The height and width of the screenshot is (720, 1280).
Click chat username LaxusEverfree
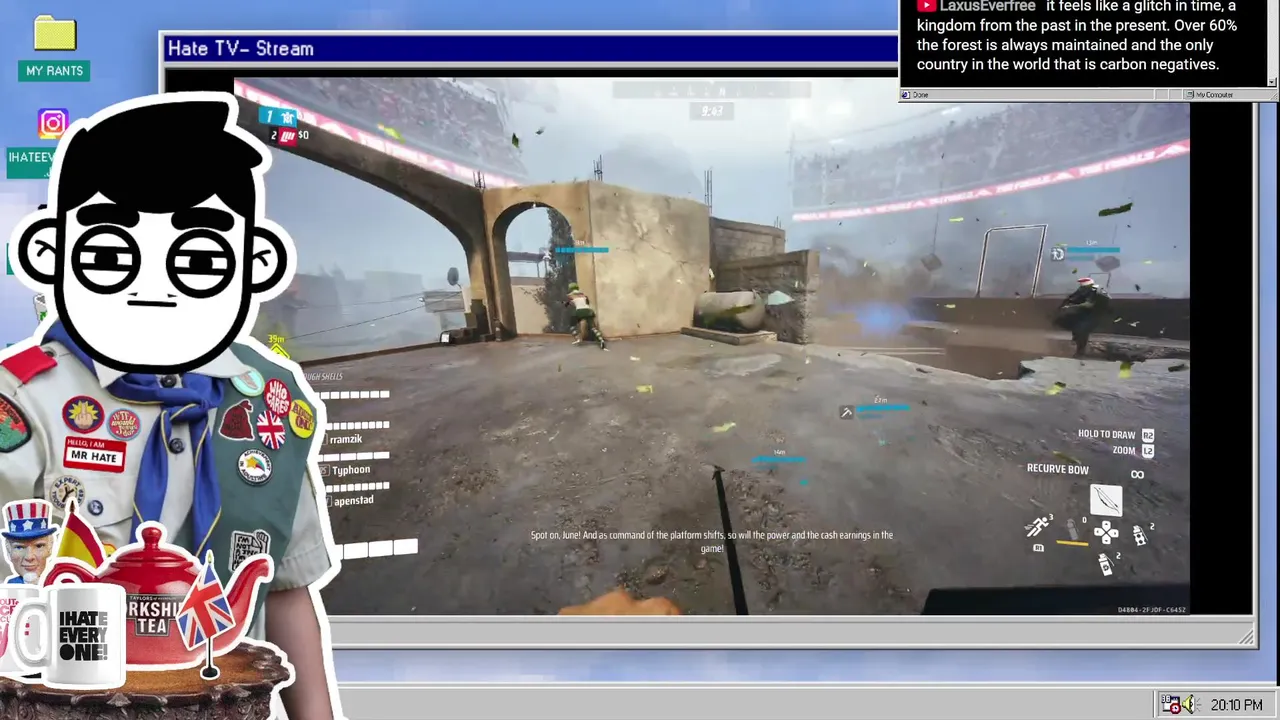point(987,6)
